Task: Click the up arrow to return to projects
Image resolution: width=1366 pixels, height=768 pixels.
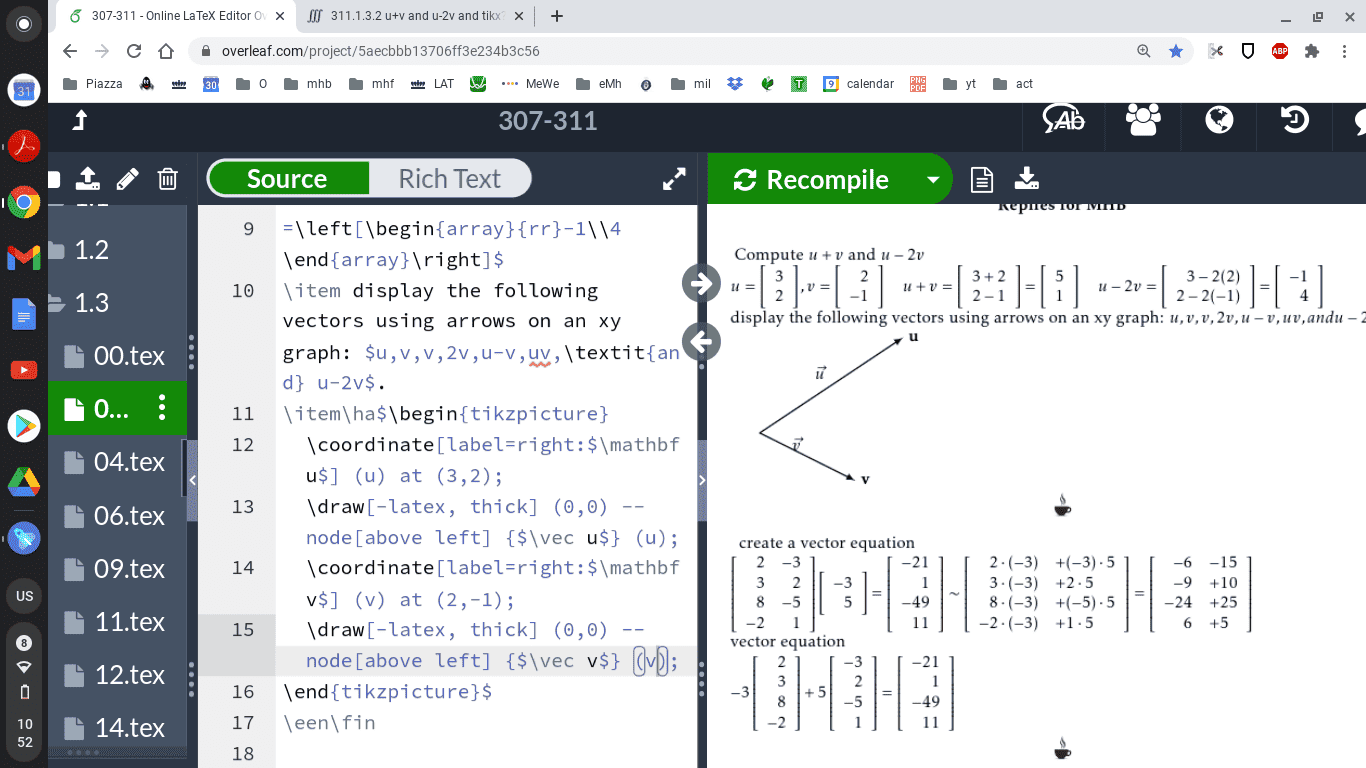Action: pyautogui.click(x=80, y=121)
